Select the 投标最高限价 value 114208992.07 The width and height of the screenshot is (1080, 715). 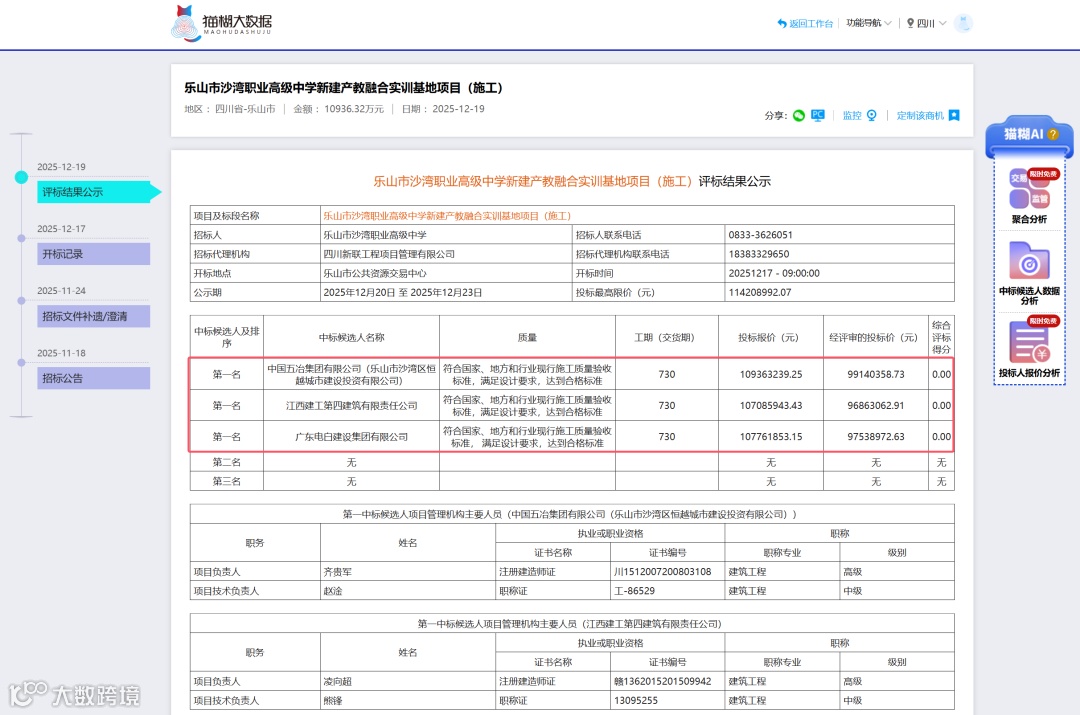point(760,293)
